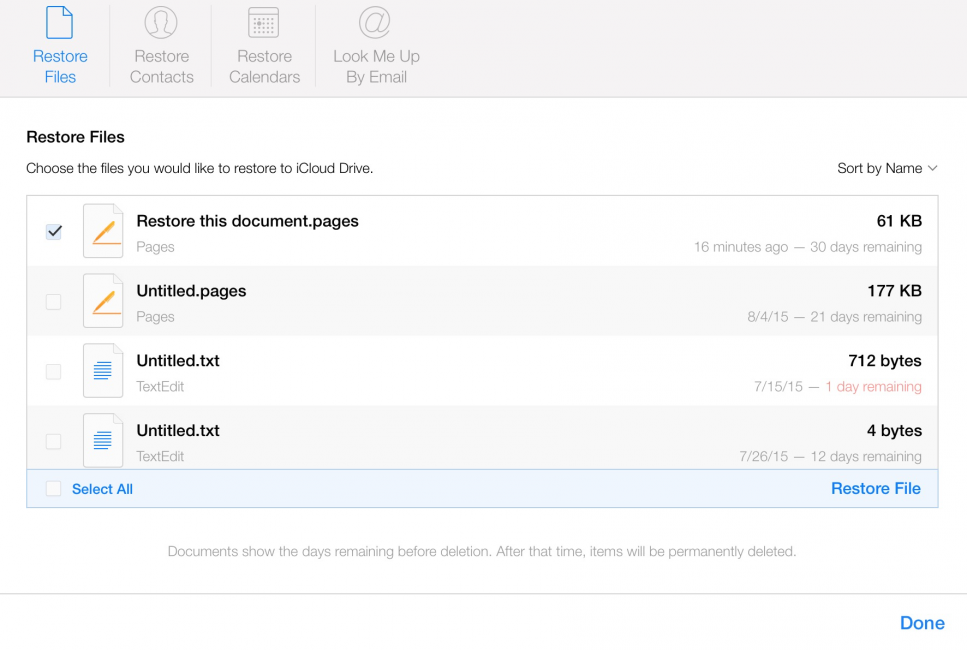Click TextEdit icon of 712 bytes Untitled.txt
967x650 pixels.
click(x=103, y=371)
